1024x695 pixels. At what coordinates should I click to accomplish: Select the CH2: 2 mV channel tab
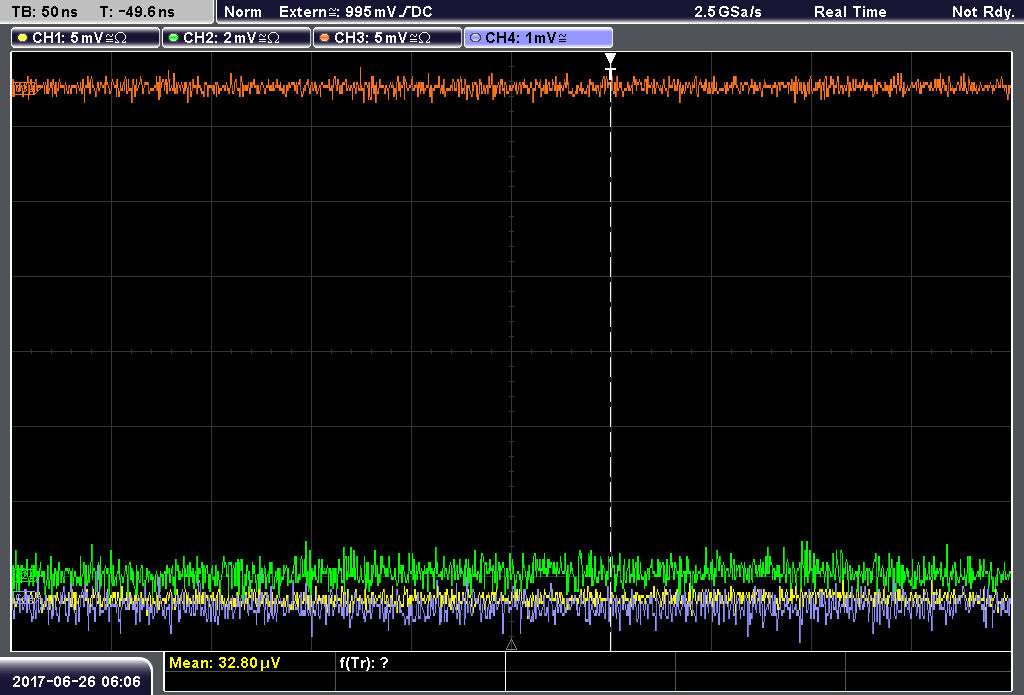(236, 38)
